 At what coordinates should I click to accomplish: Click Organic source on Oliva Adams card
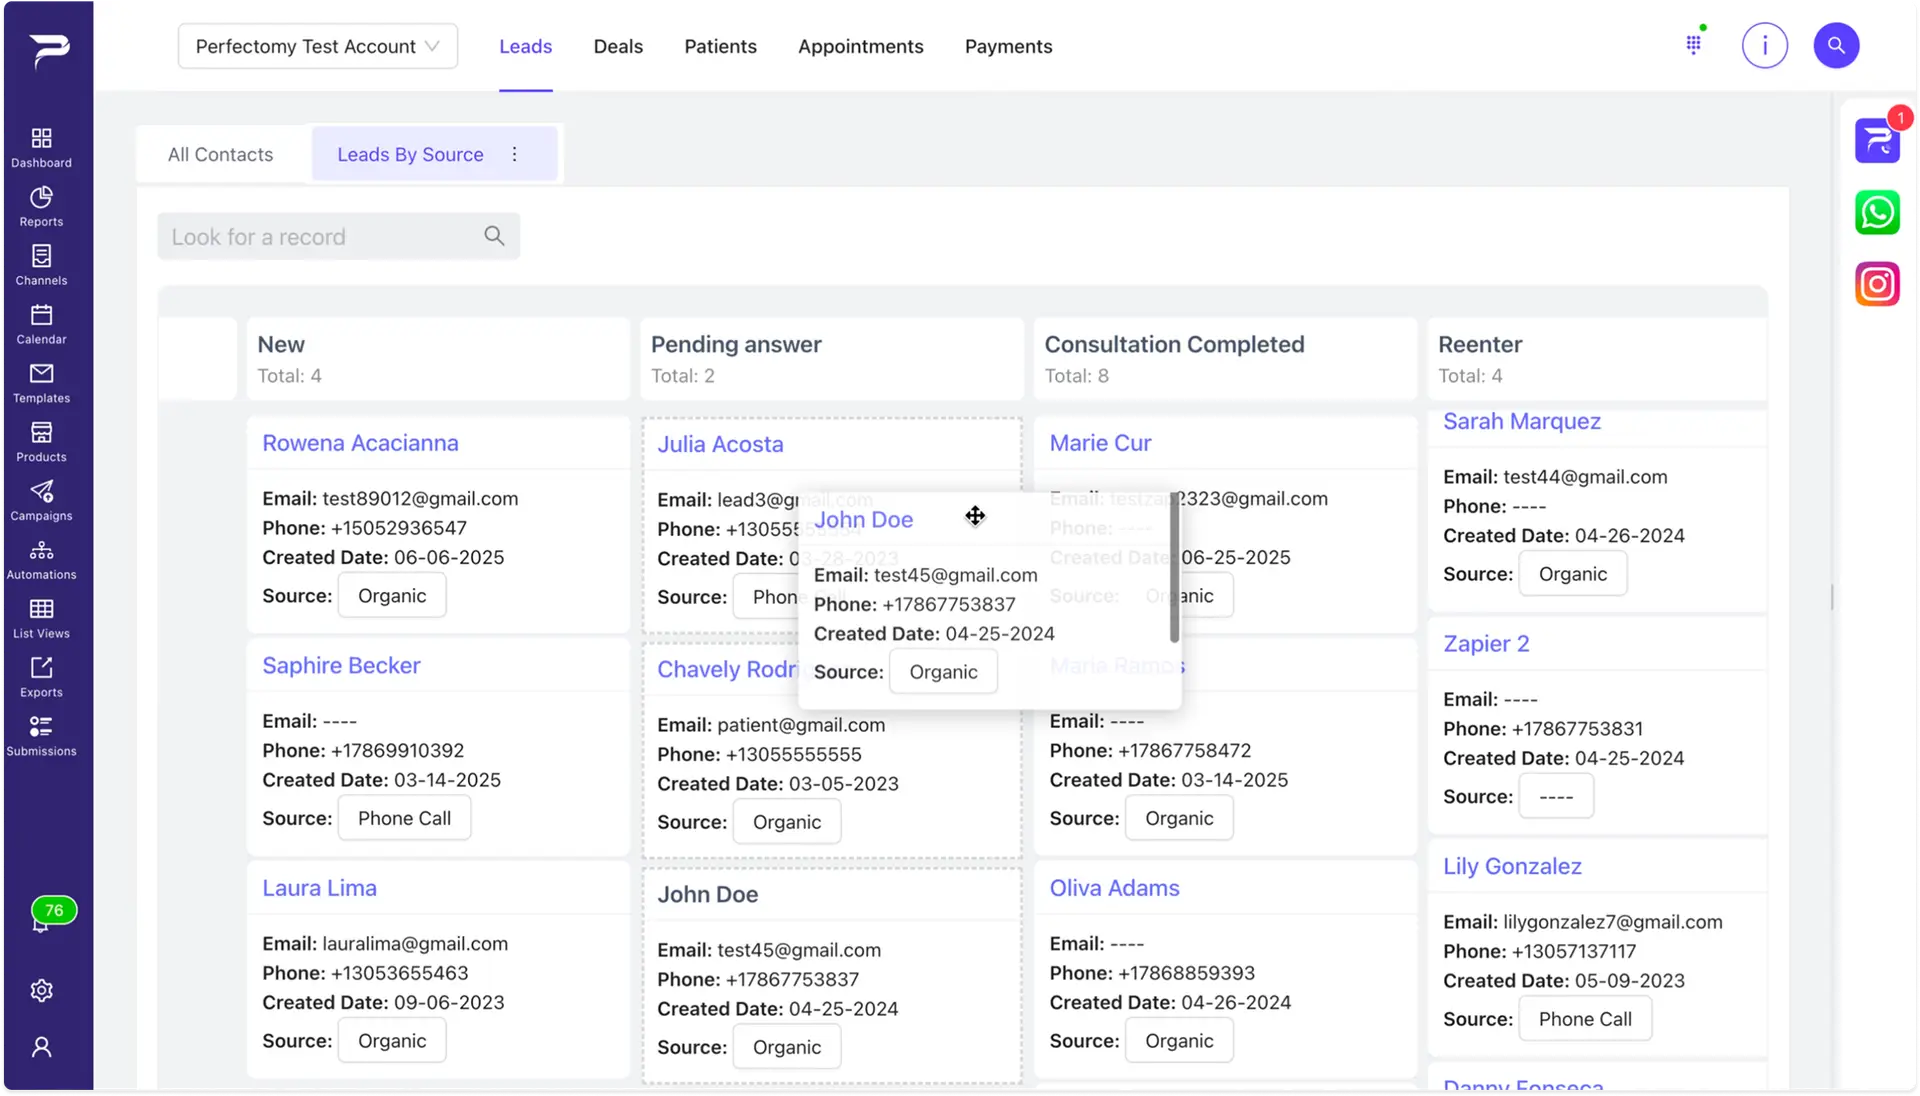click(x=1179, y=1040)
